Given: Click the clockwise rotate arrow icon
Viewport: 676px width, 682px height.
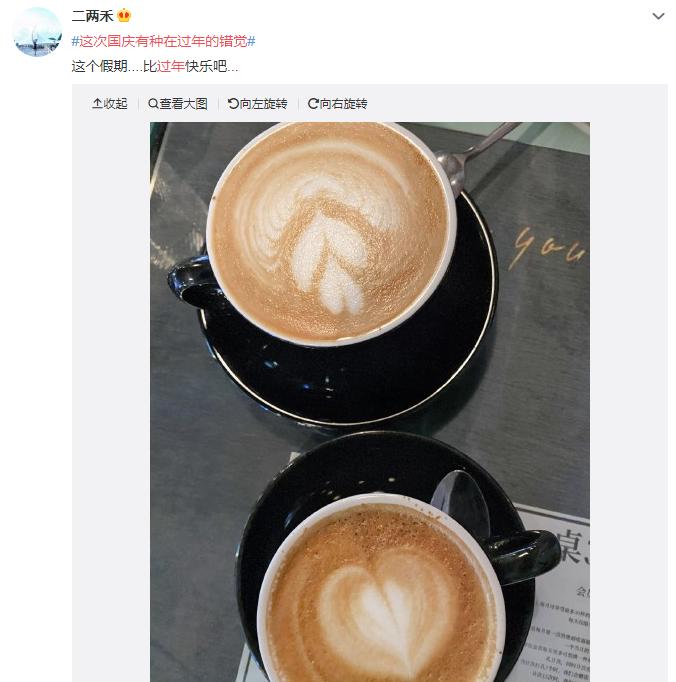Looking at the screenshot, I should 313,104.
